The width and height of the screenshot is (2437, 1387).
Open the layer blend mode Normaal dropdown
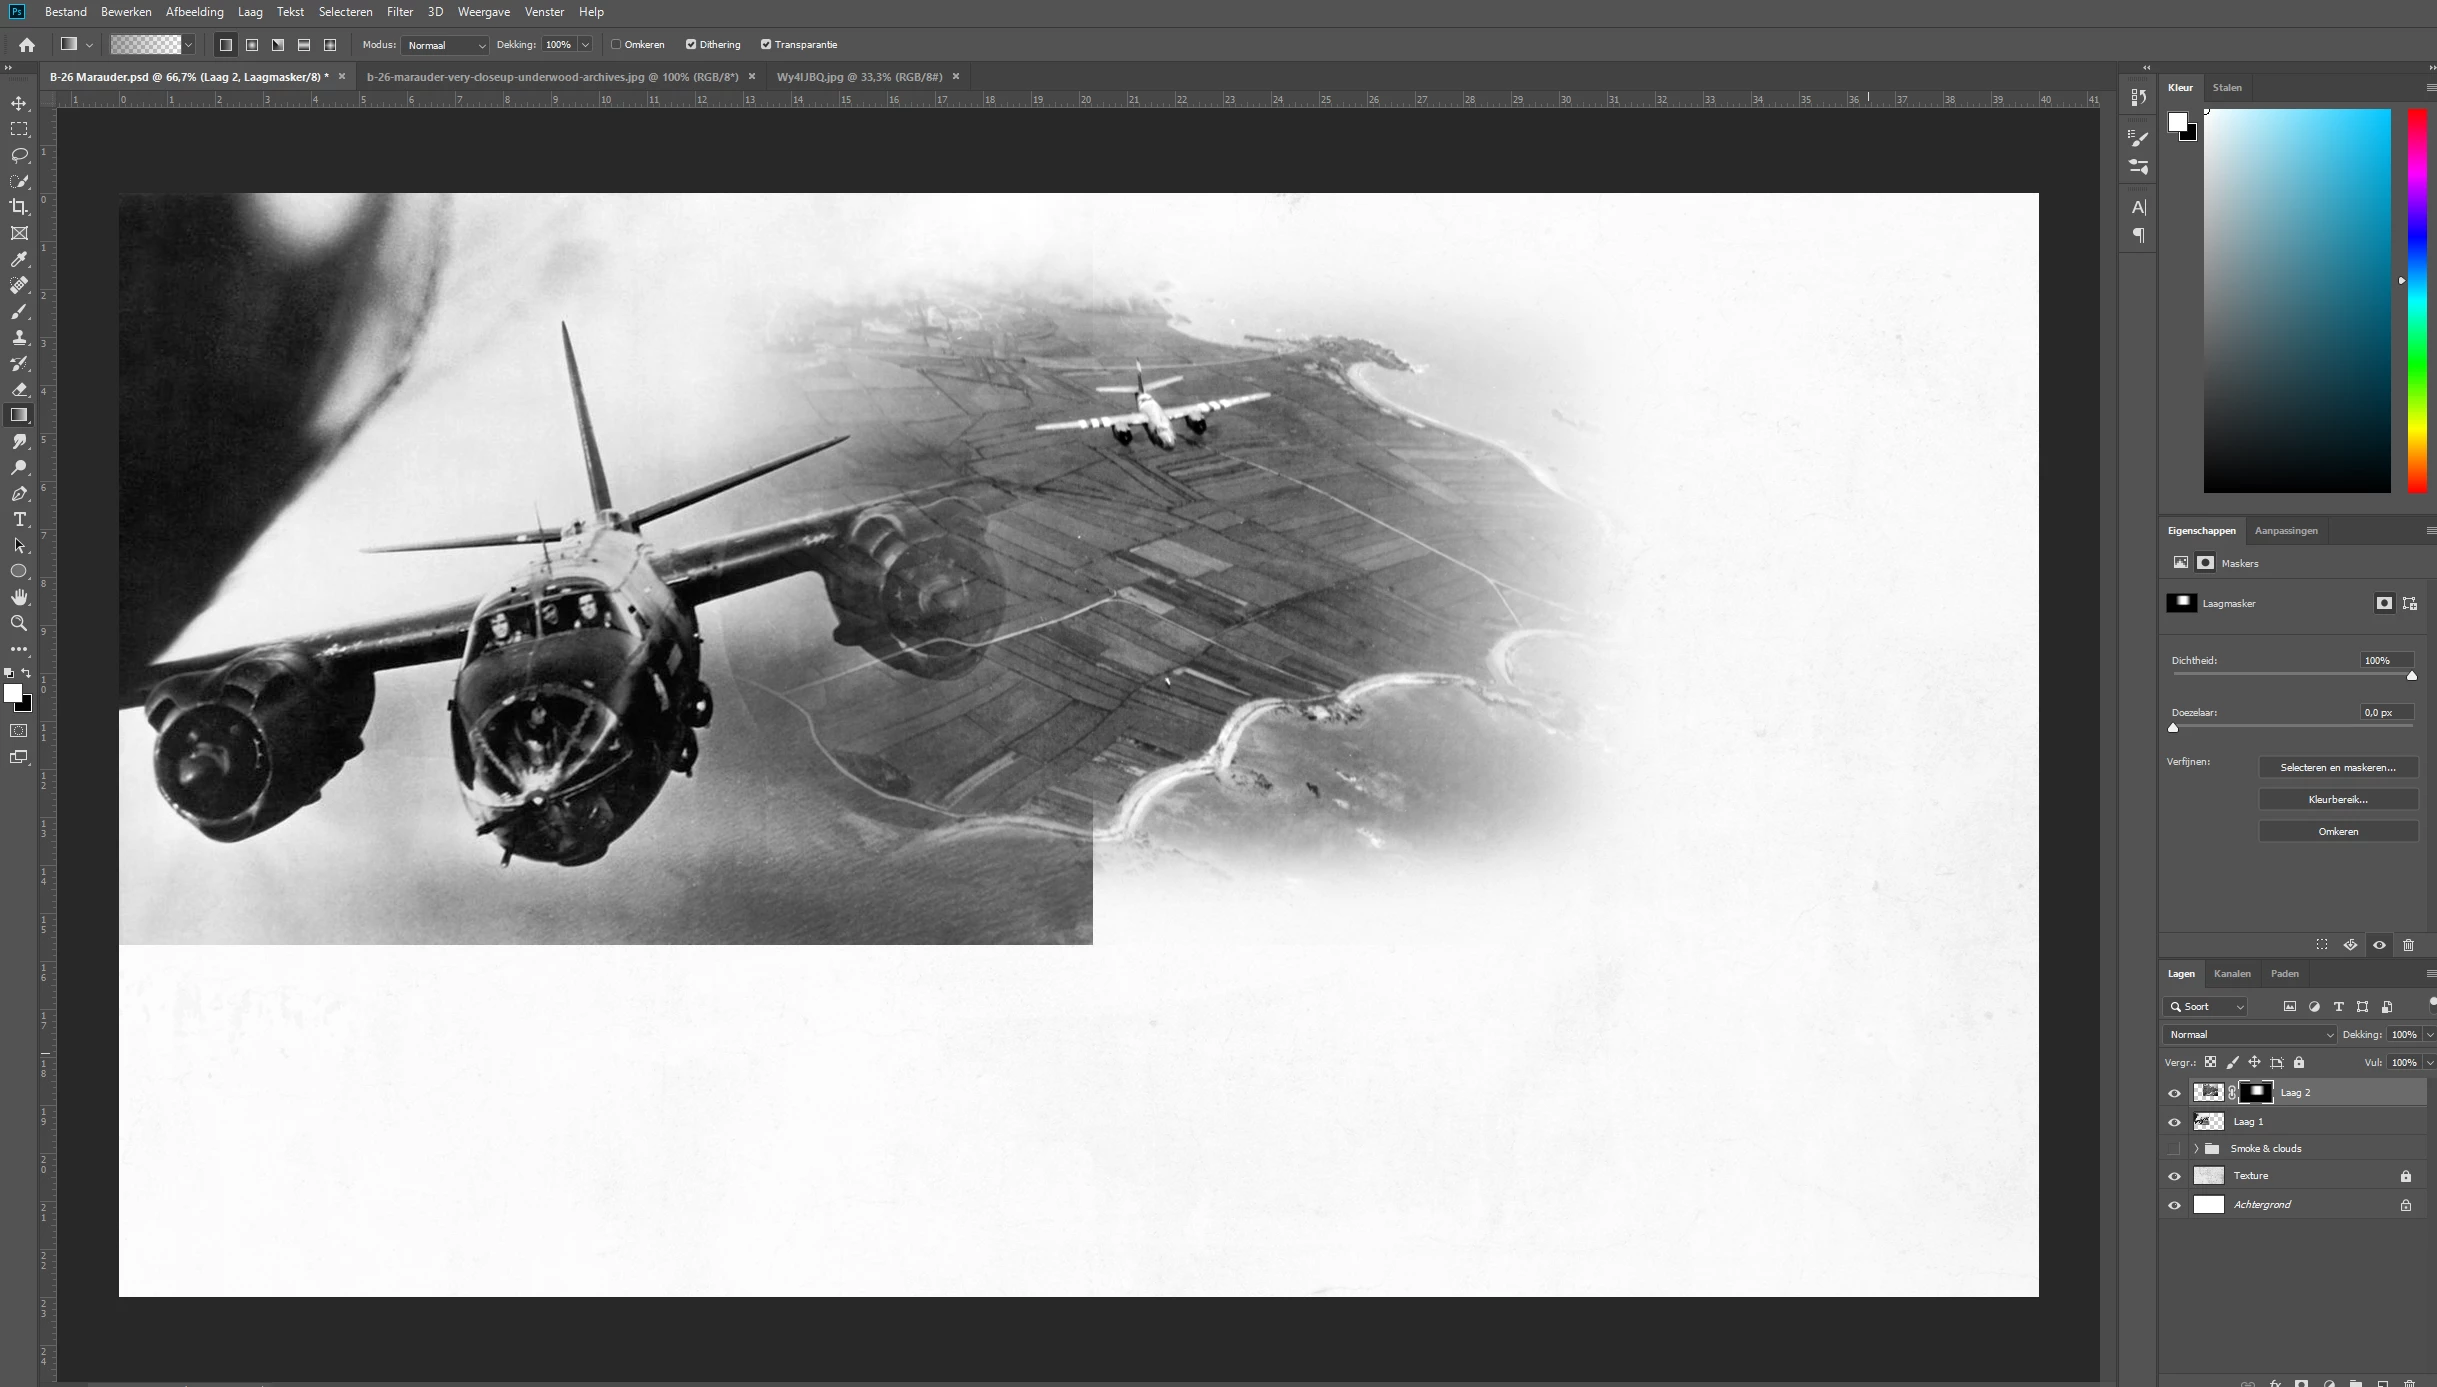[x=2249, y=1034]
